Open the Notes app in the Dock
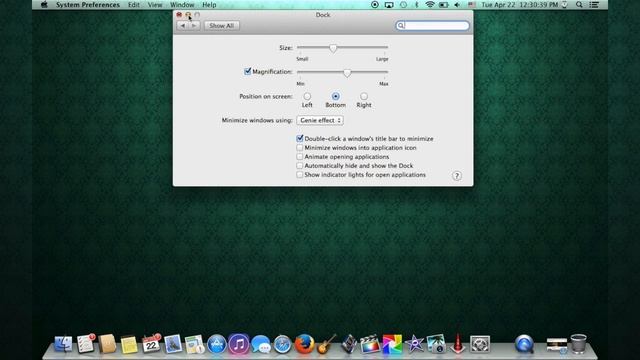Image resolution: width=640 pixels, height=360 pixels. tap(129, 344)
